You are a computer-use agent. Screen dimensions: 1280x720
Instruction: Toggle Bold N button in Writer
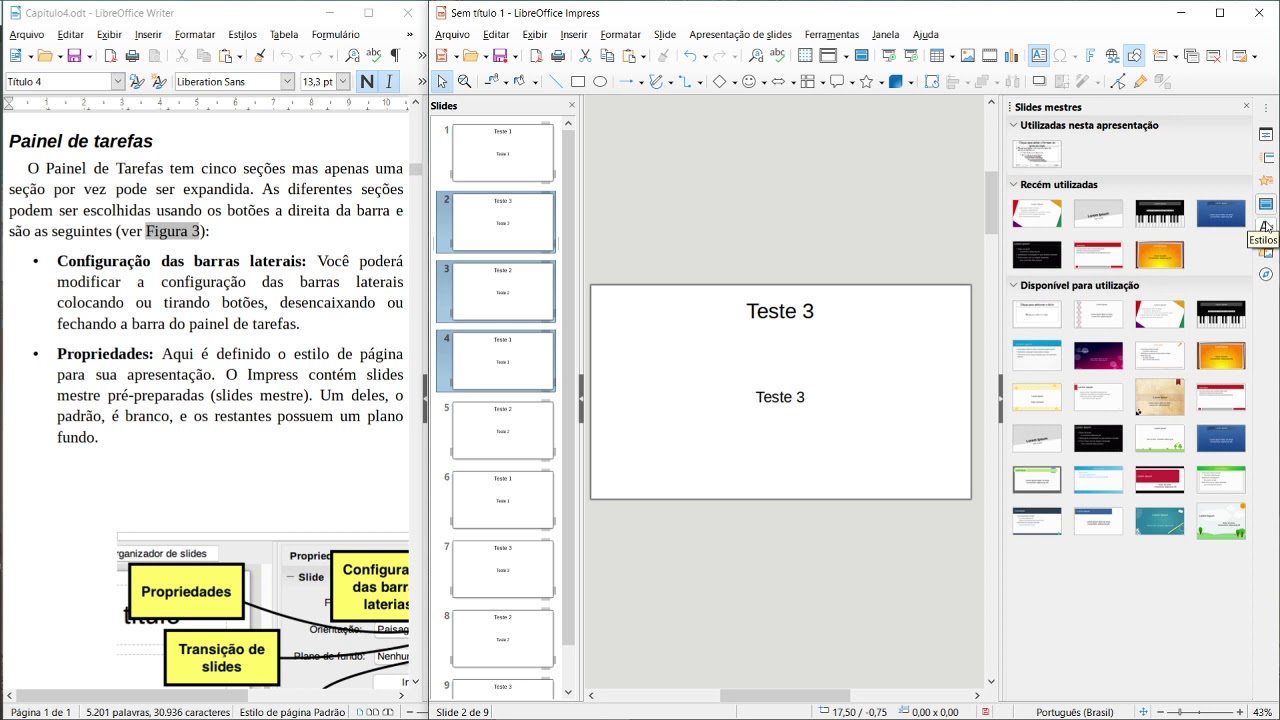click(x=366, y=82)
